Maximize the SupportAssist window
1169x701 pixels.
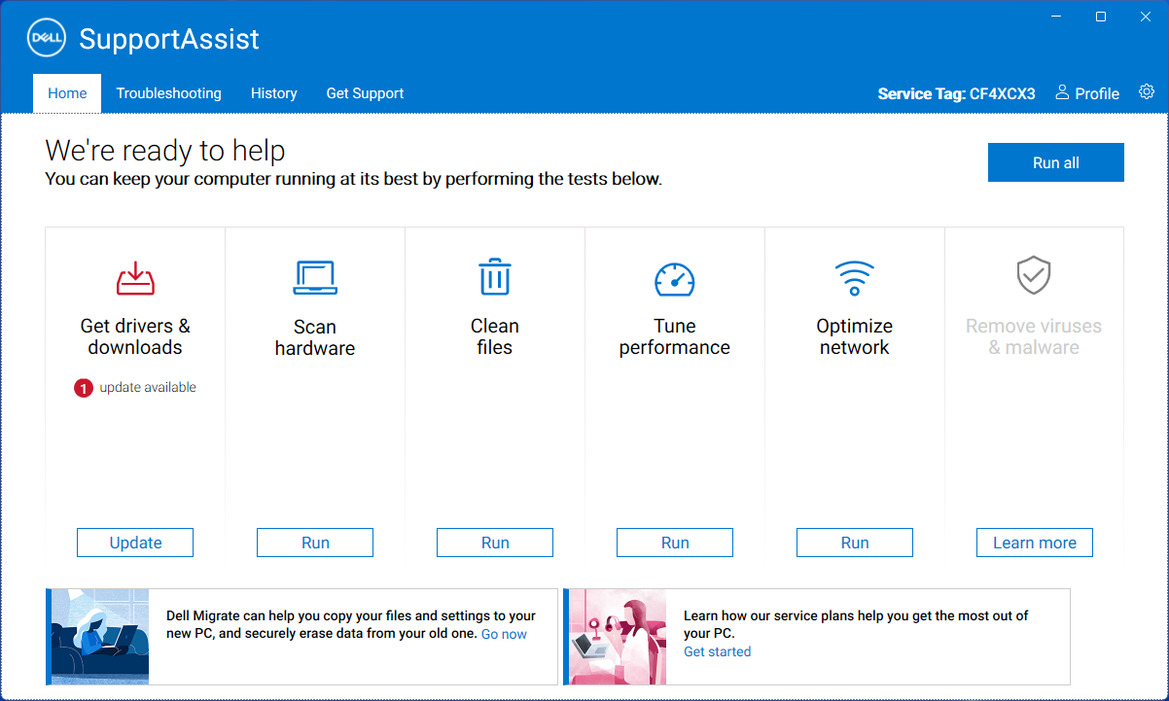point(1100,16)
